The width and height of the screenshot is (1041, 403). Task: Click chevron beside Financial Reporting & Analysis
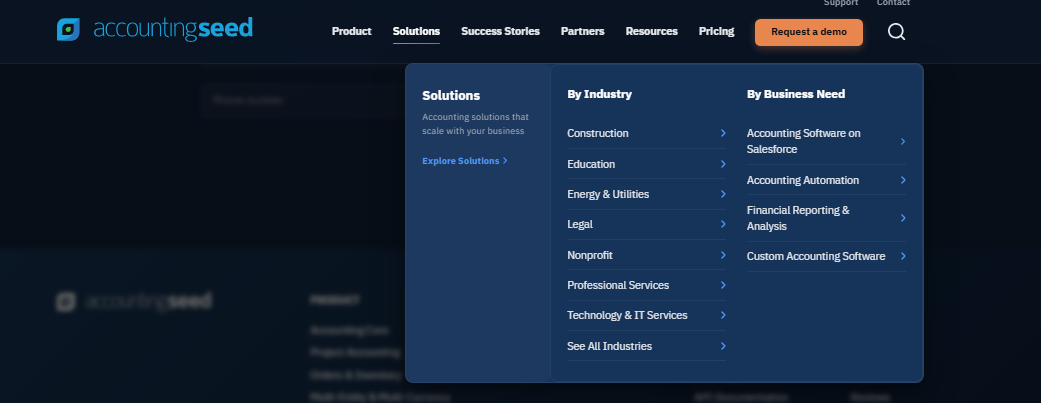(903, 218)
